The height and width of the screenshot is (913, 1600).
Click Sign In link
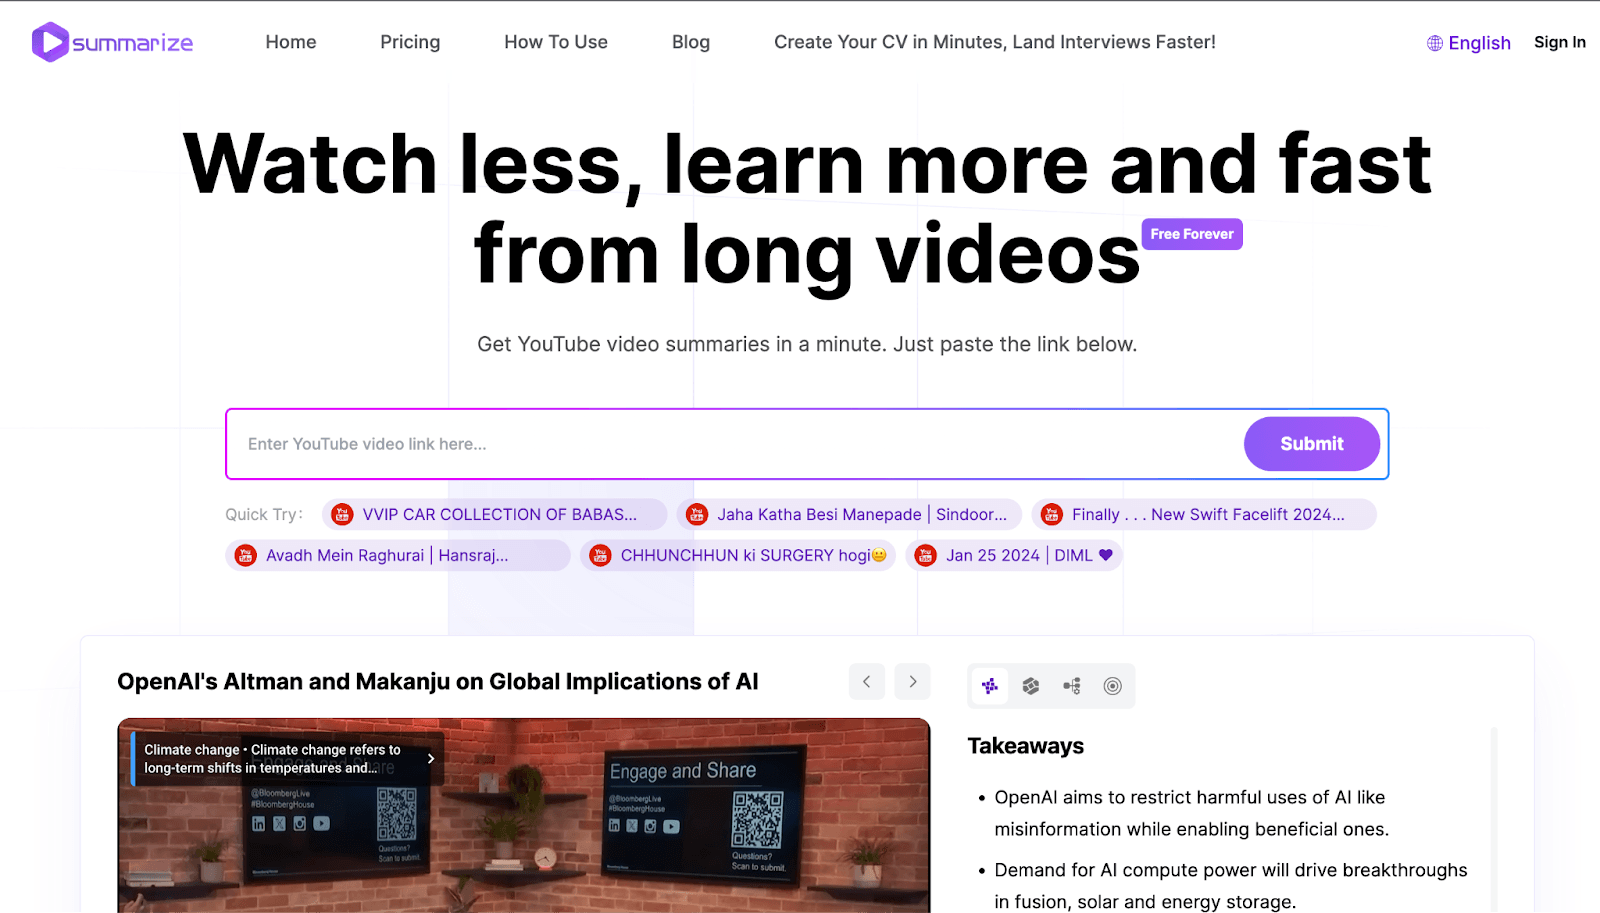click(x=1559, y=42)
